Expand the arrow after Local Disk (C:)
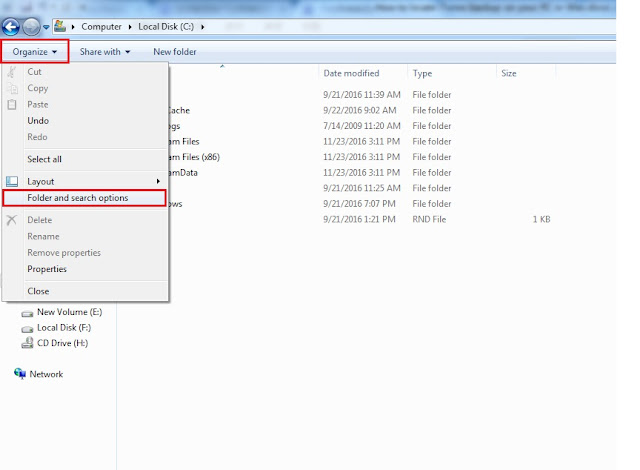Image resolution: width=640 pixels, height=470 pixels. coord(202,27)
